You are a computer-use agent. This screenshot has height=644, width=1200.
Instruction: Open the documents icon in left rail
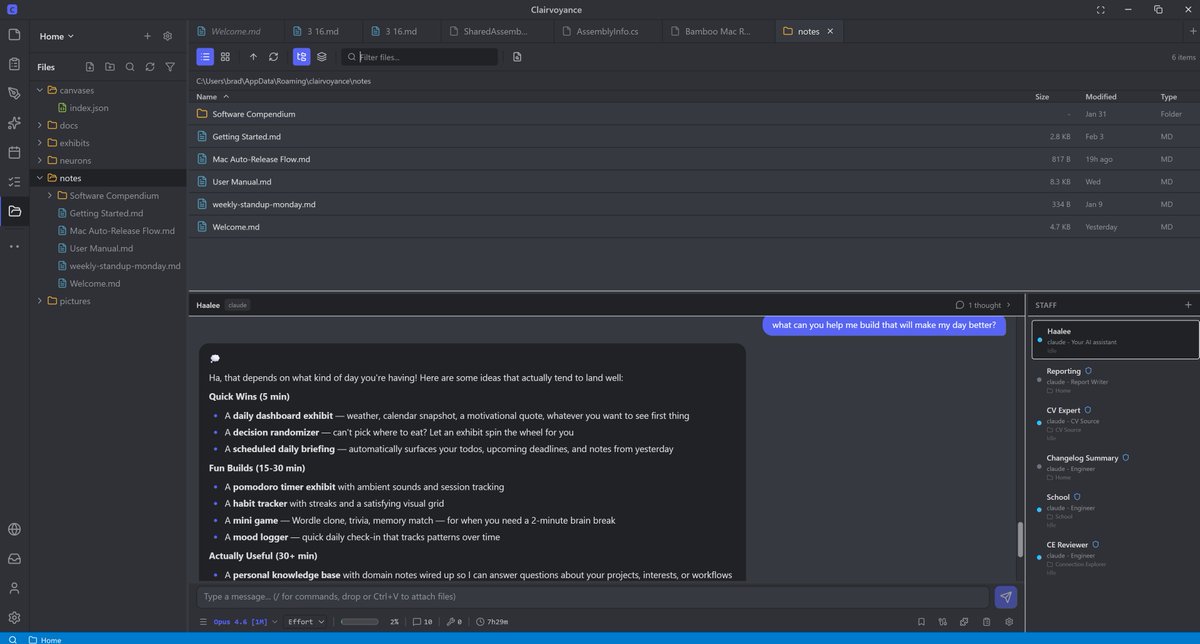(x=14, y=35)
